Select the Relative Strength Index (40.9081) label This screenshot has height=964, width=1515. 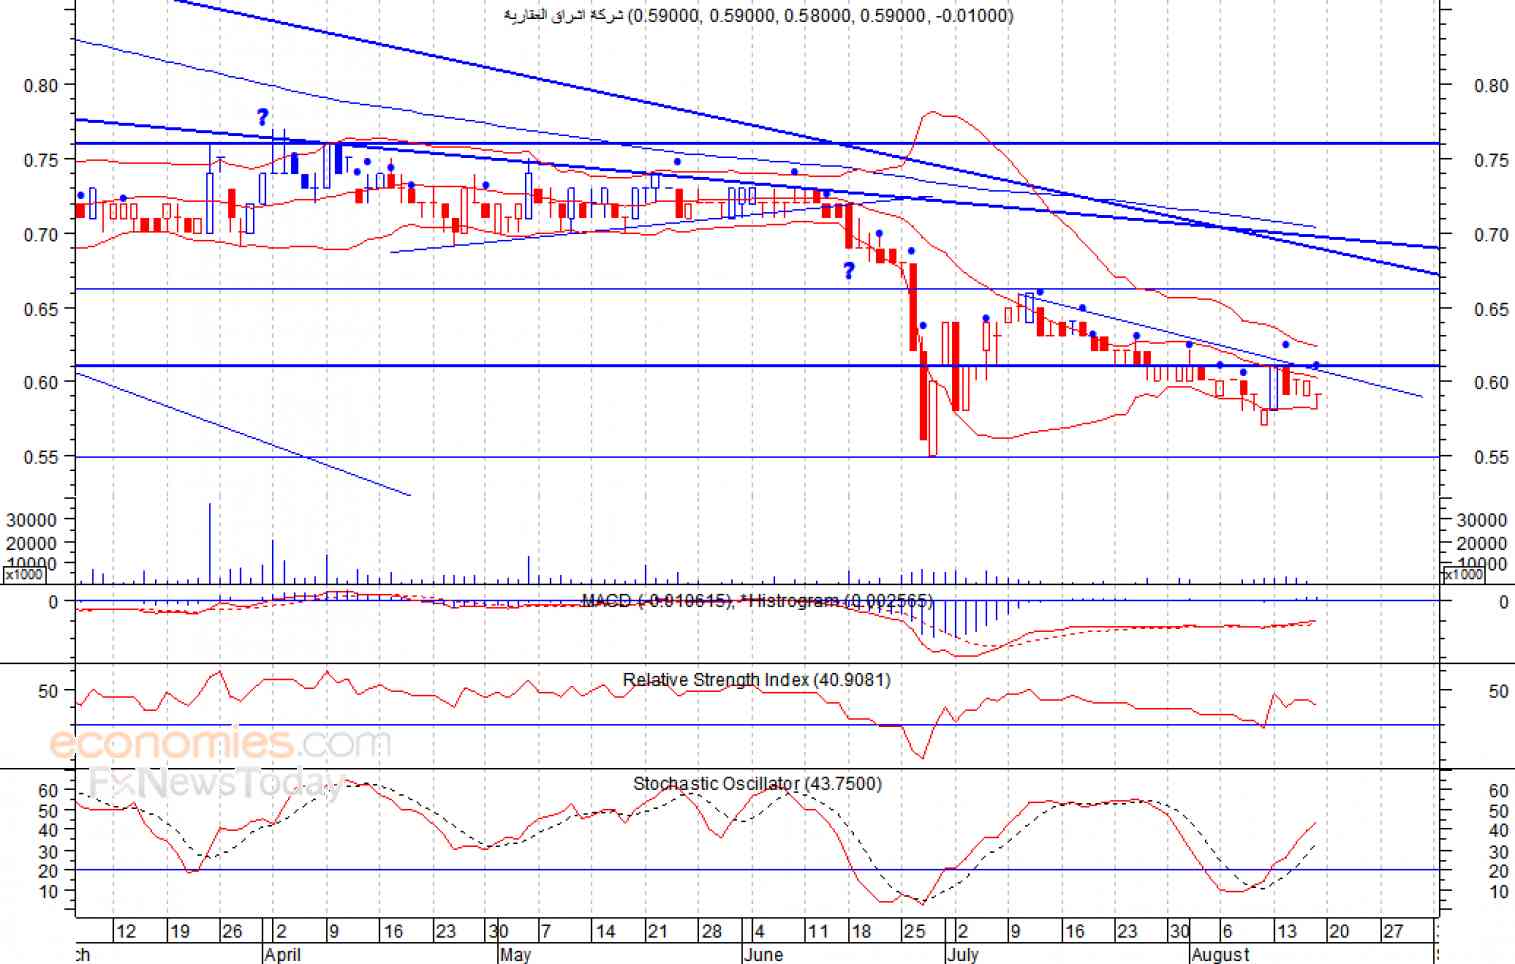pyautogui.click(x=756, y=680)
